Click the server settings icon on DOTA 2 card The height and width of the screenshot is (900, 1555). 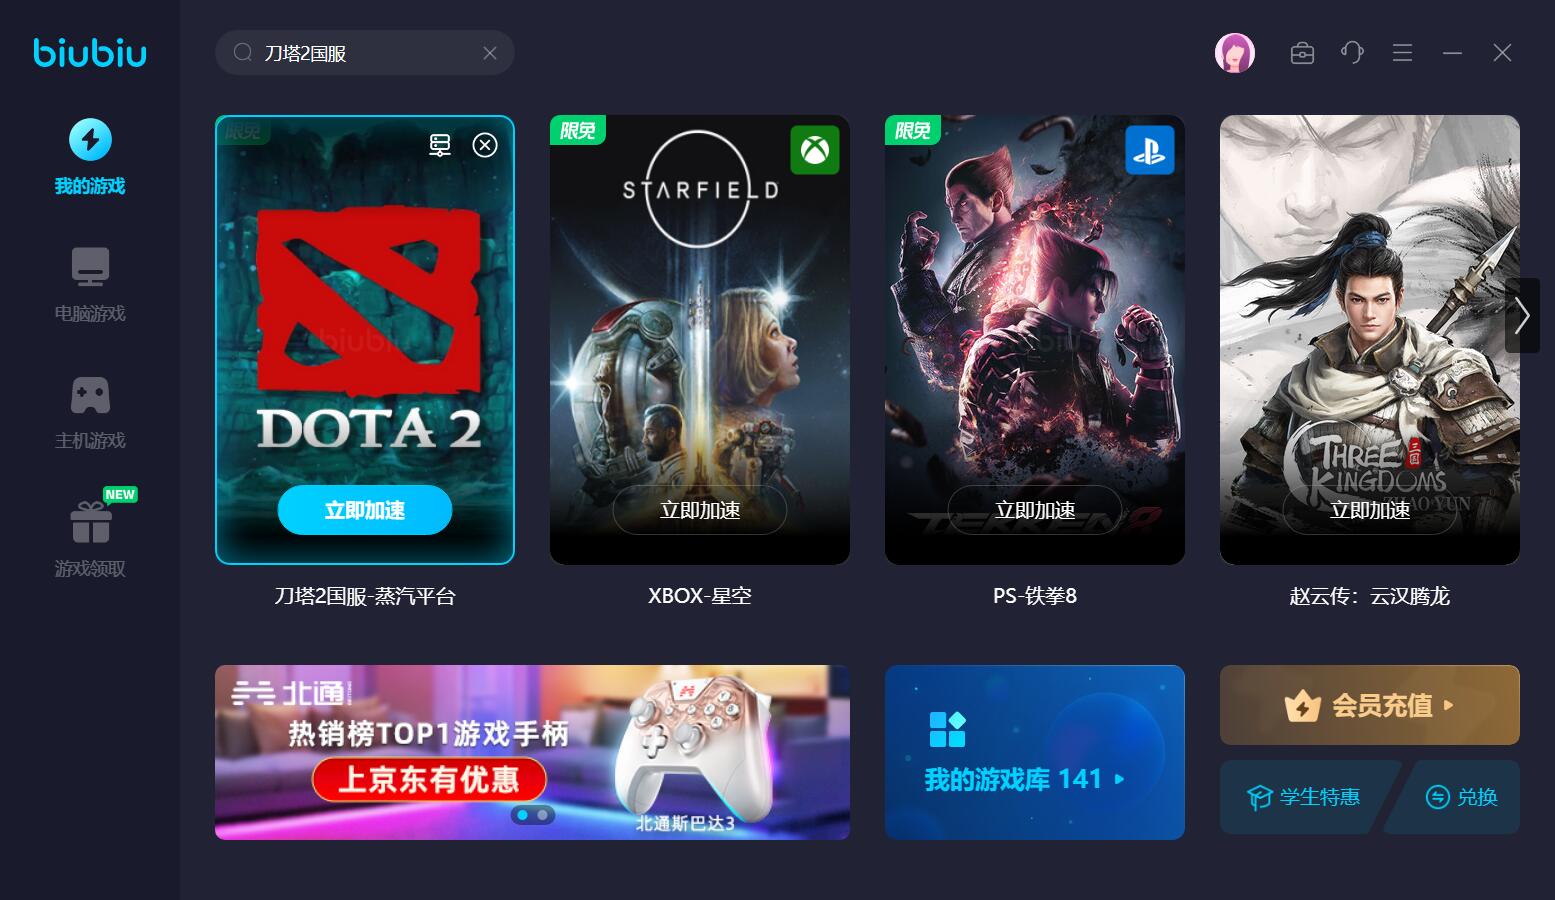pos(440,145)
